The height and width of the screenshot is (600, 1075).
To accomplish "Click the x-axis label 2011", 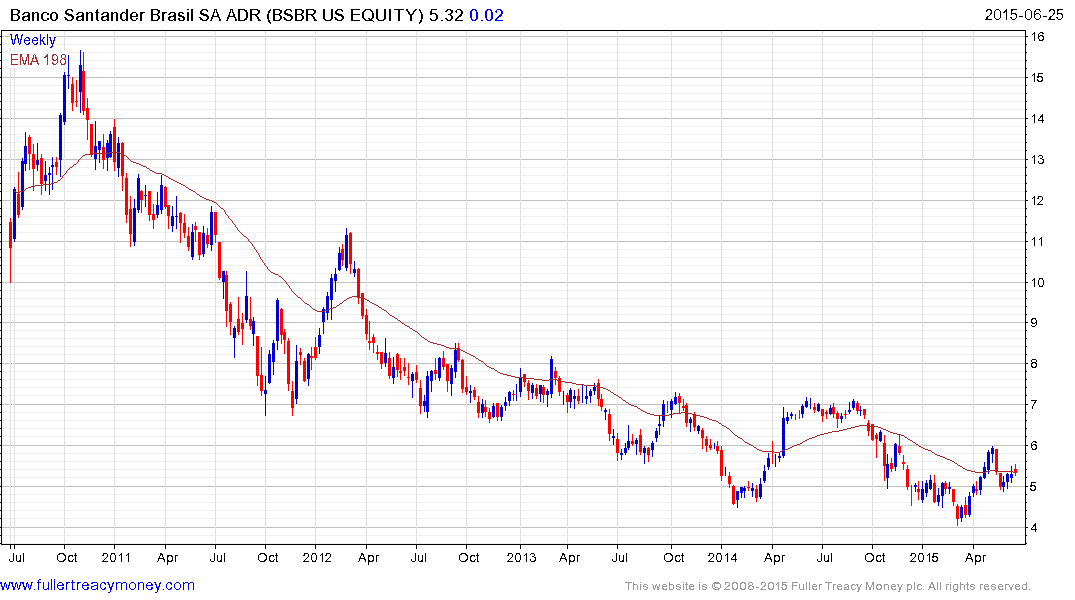I will (115, 557).
